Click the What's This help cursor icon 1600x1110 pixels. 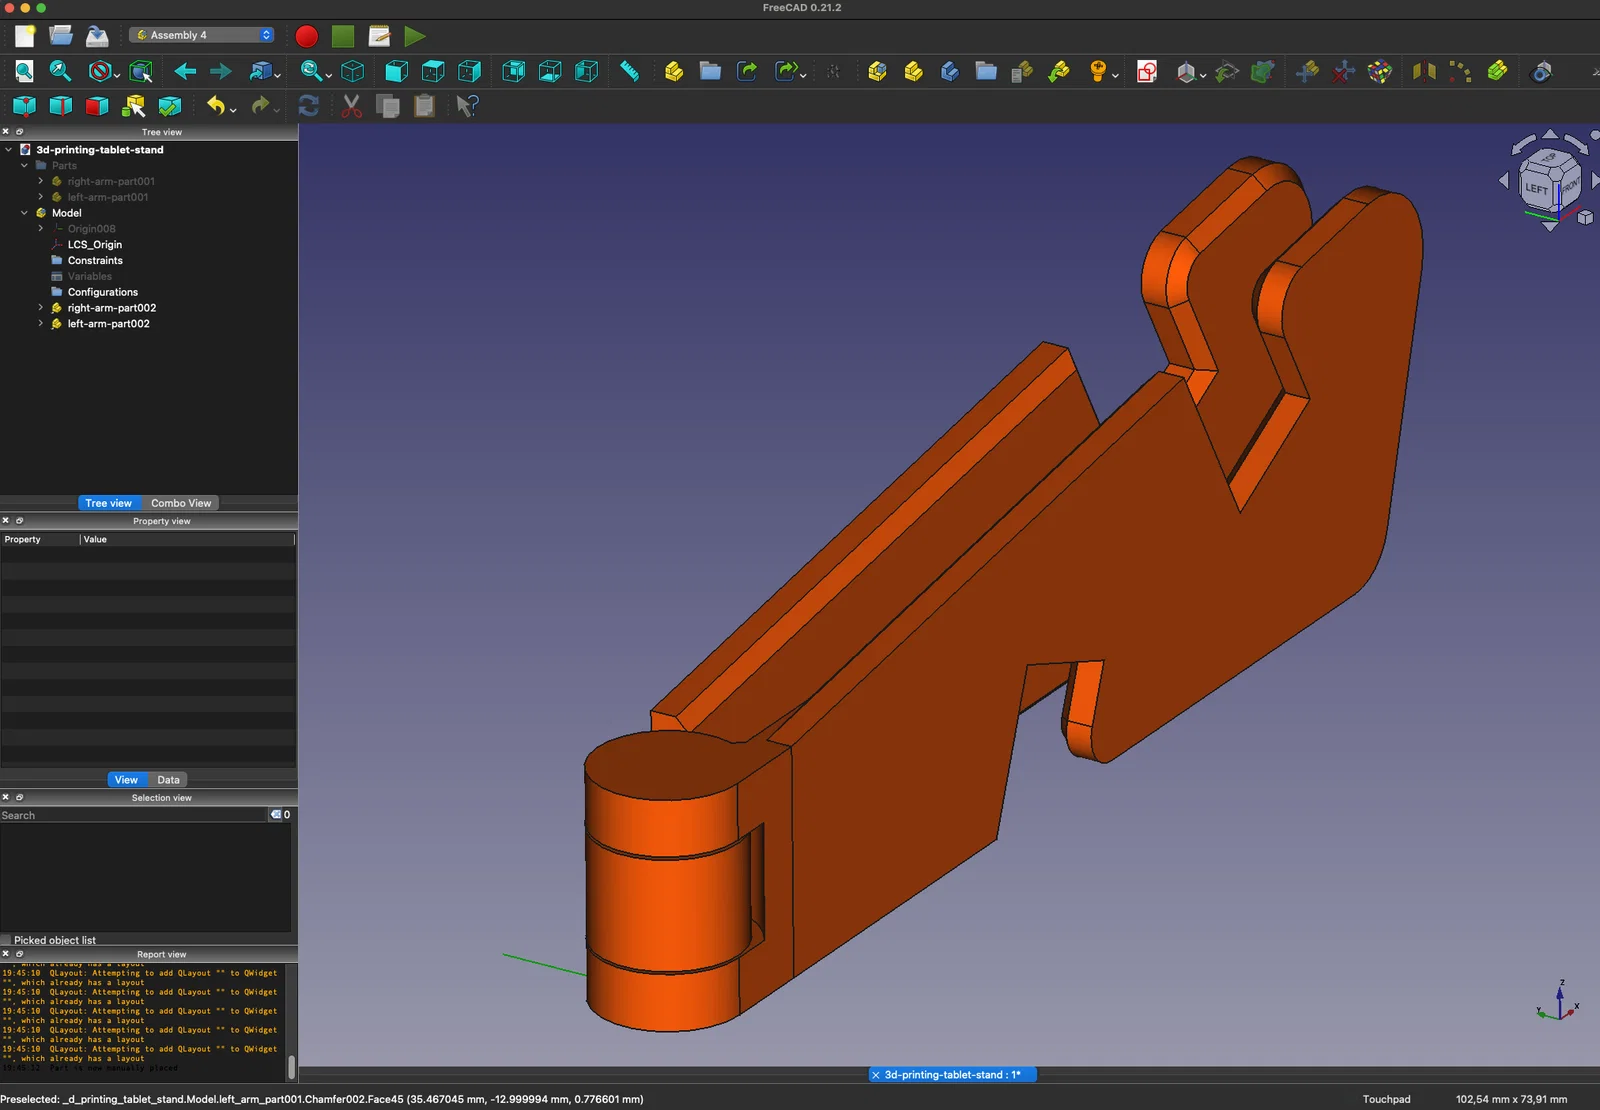pos(467,106)
